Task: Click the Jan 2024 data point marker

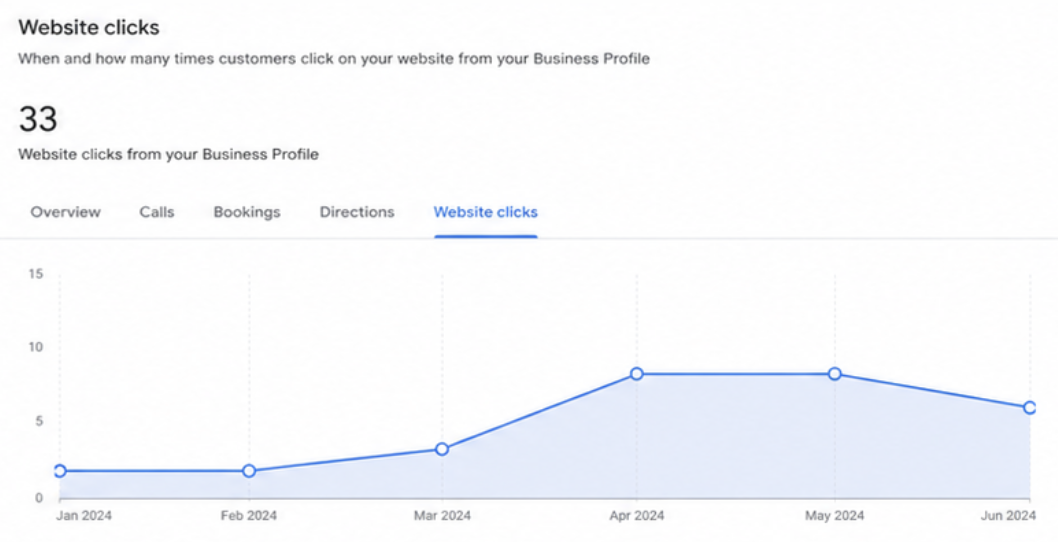Action: click(59, 470)
